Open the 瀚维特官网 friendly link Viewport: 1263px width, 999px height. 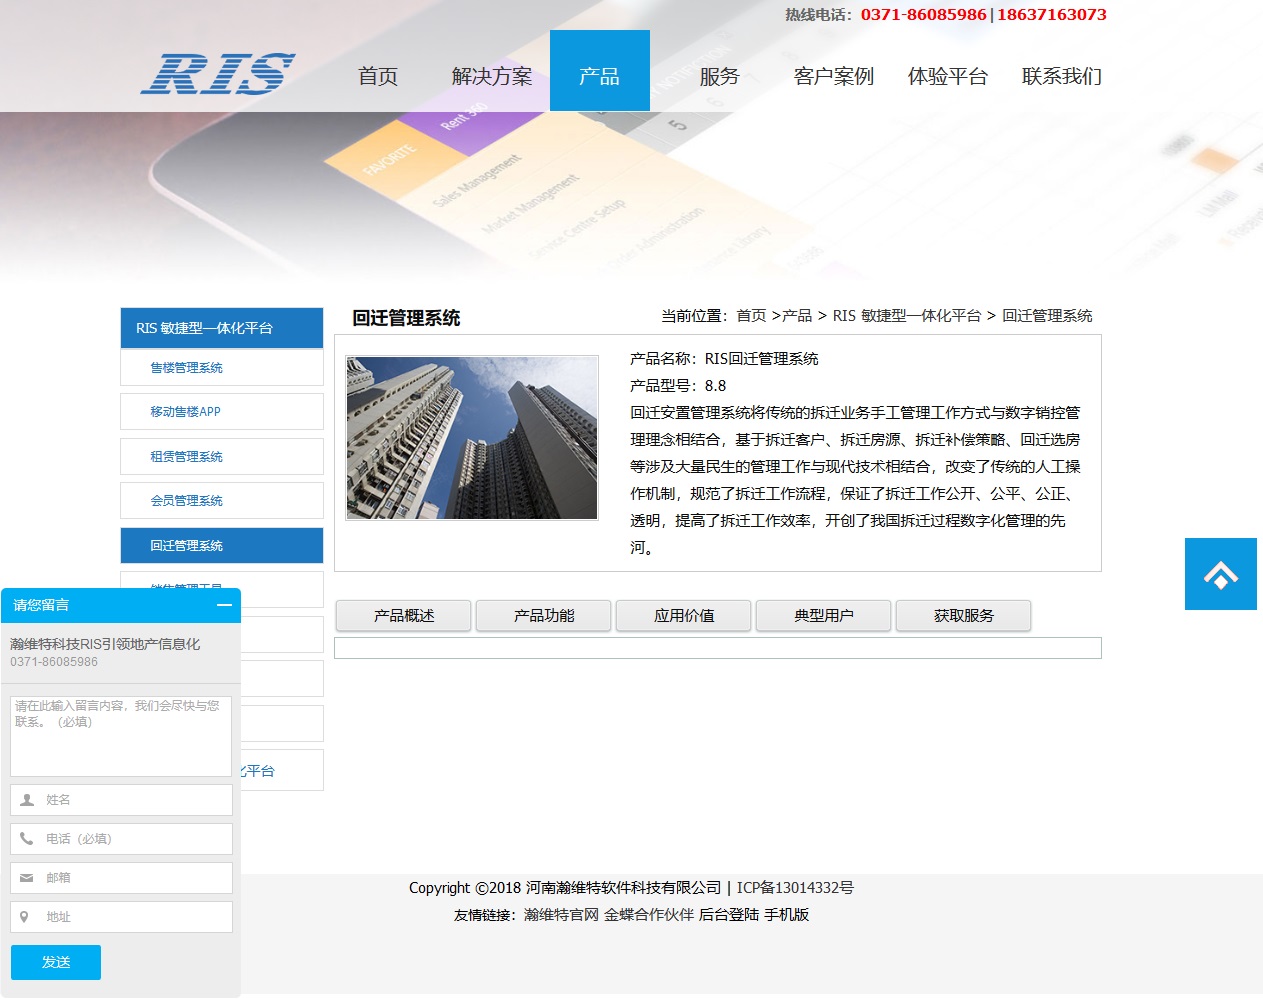(561, 914)
